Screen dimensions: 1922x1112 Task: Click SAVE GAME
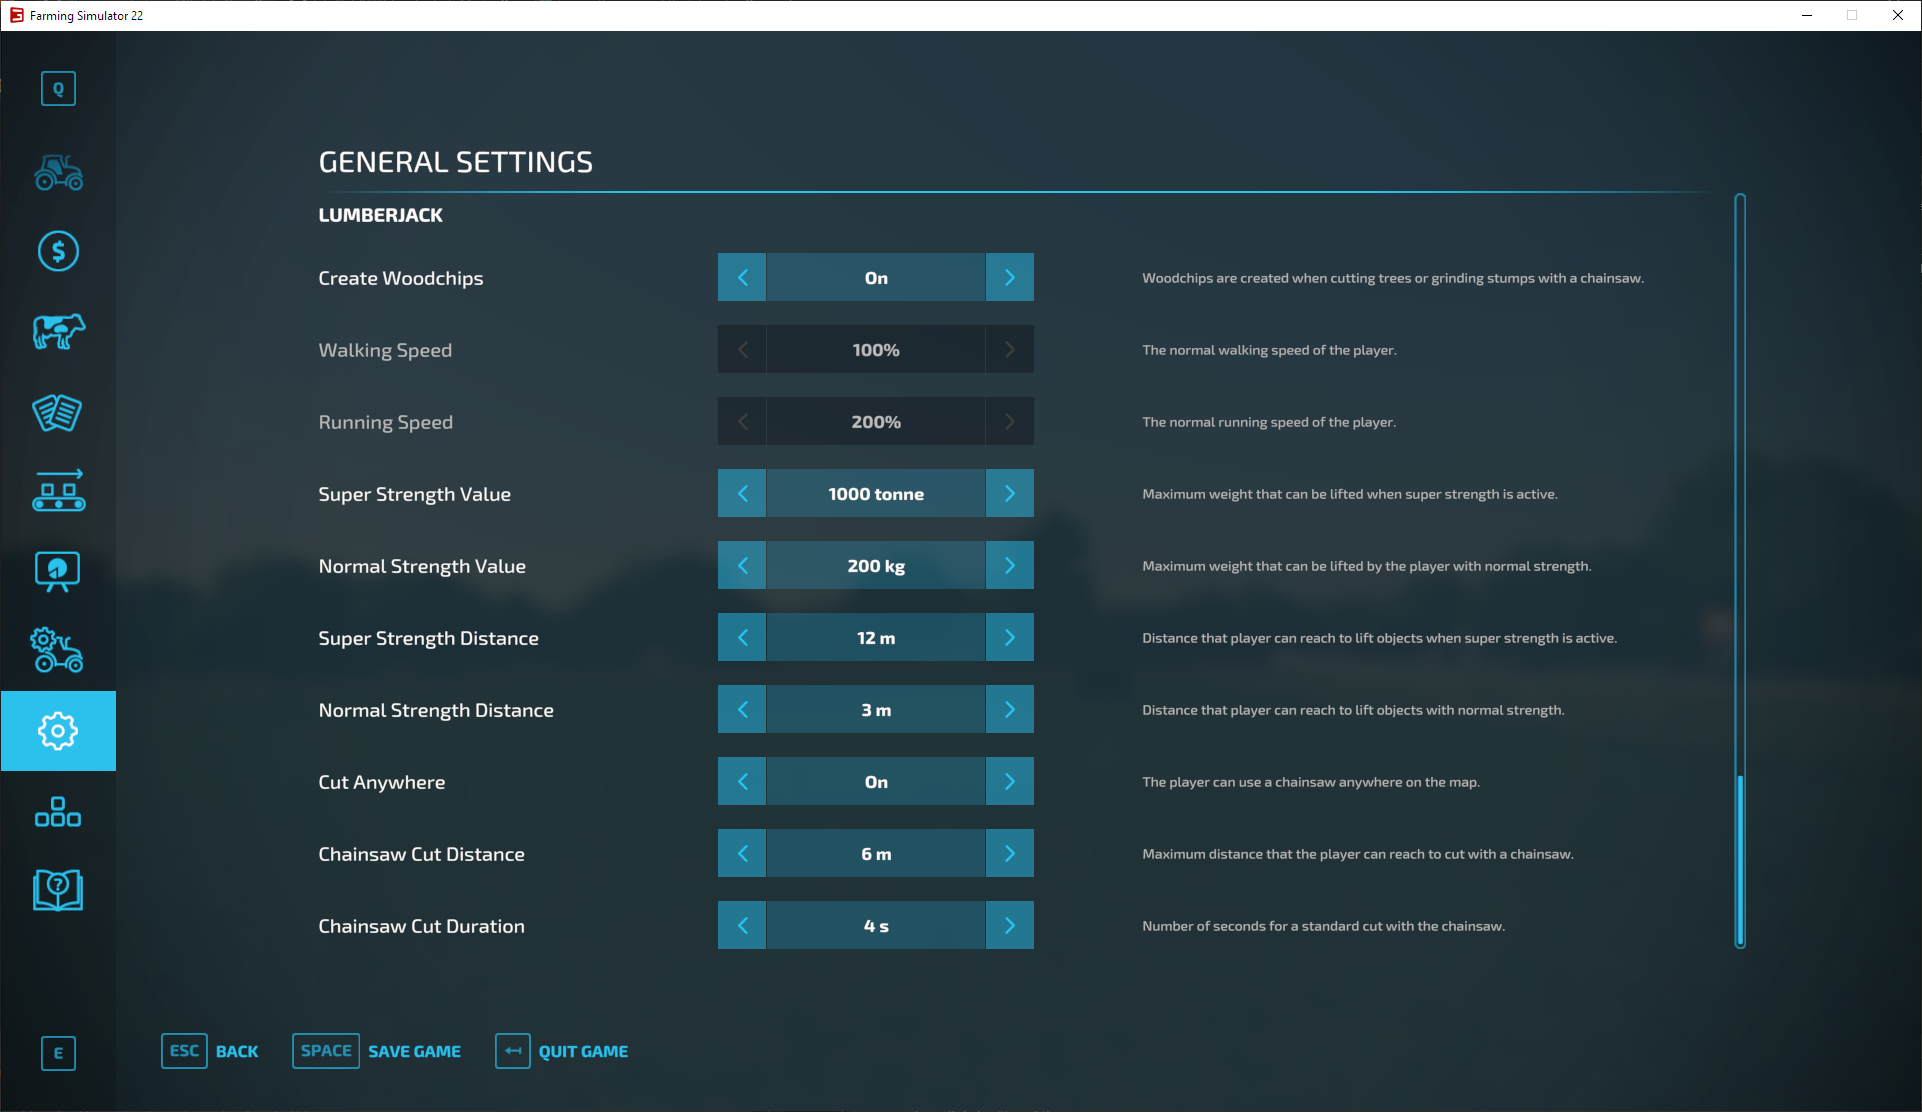tap(414, 1051)
